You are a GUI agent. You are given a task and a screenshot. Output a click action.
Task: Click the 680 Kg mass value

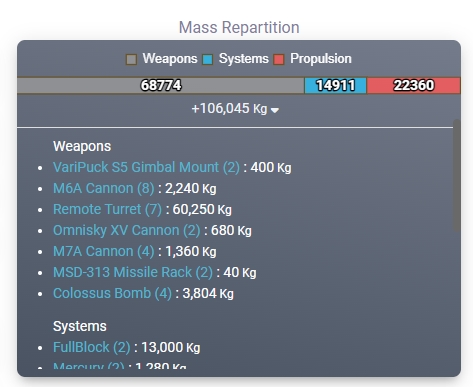pyautogui.click(x=231, y=230)
